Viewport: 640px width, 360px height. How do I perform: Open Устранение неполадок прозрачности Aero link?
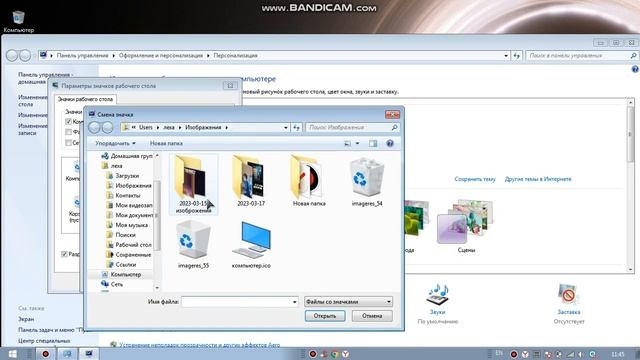(x=200, y=345)
